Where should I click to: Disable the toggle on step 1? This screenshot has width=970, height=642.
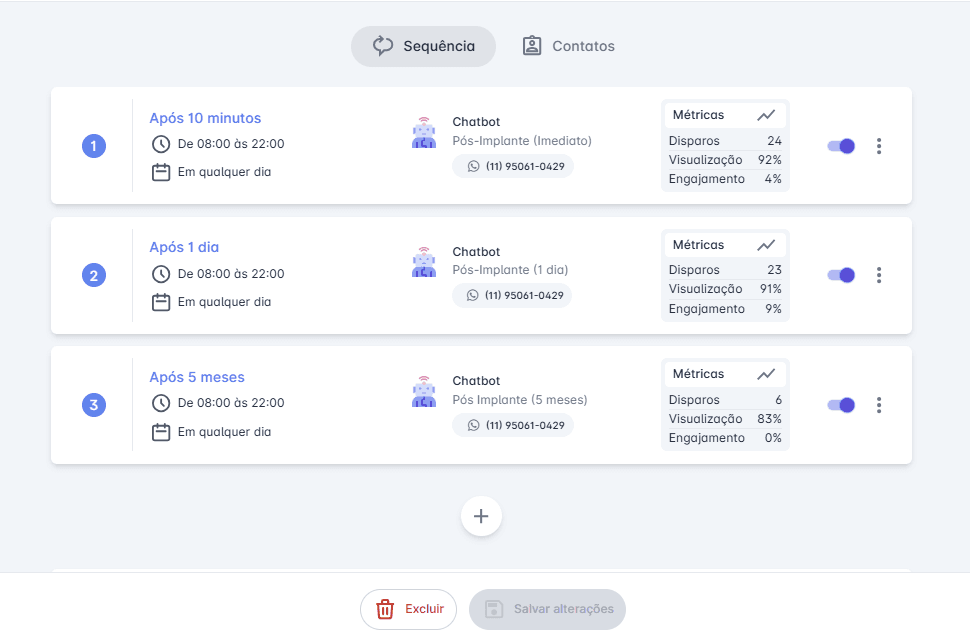(840, 145)
